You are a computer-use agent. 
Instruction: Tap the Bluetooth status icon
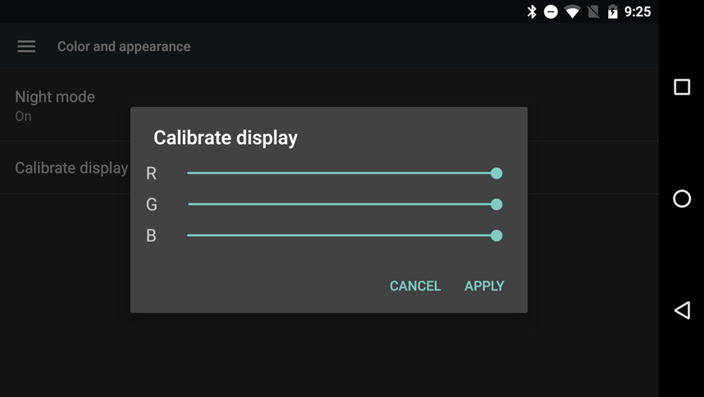point(532,12)
